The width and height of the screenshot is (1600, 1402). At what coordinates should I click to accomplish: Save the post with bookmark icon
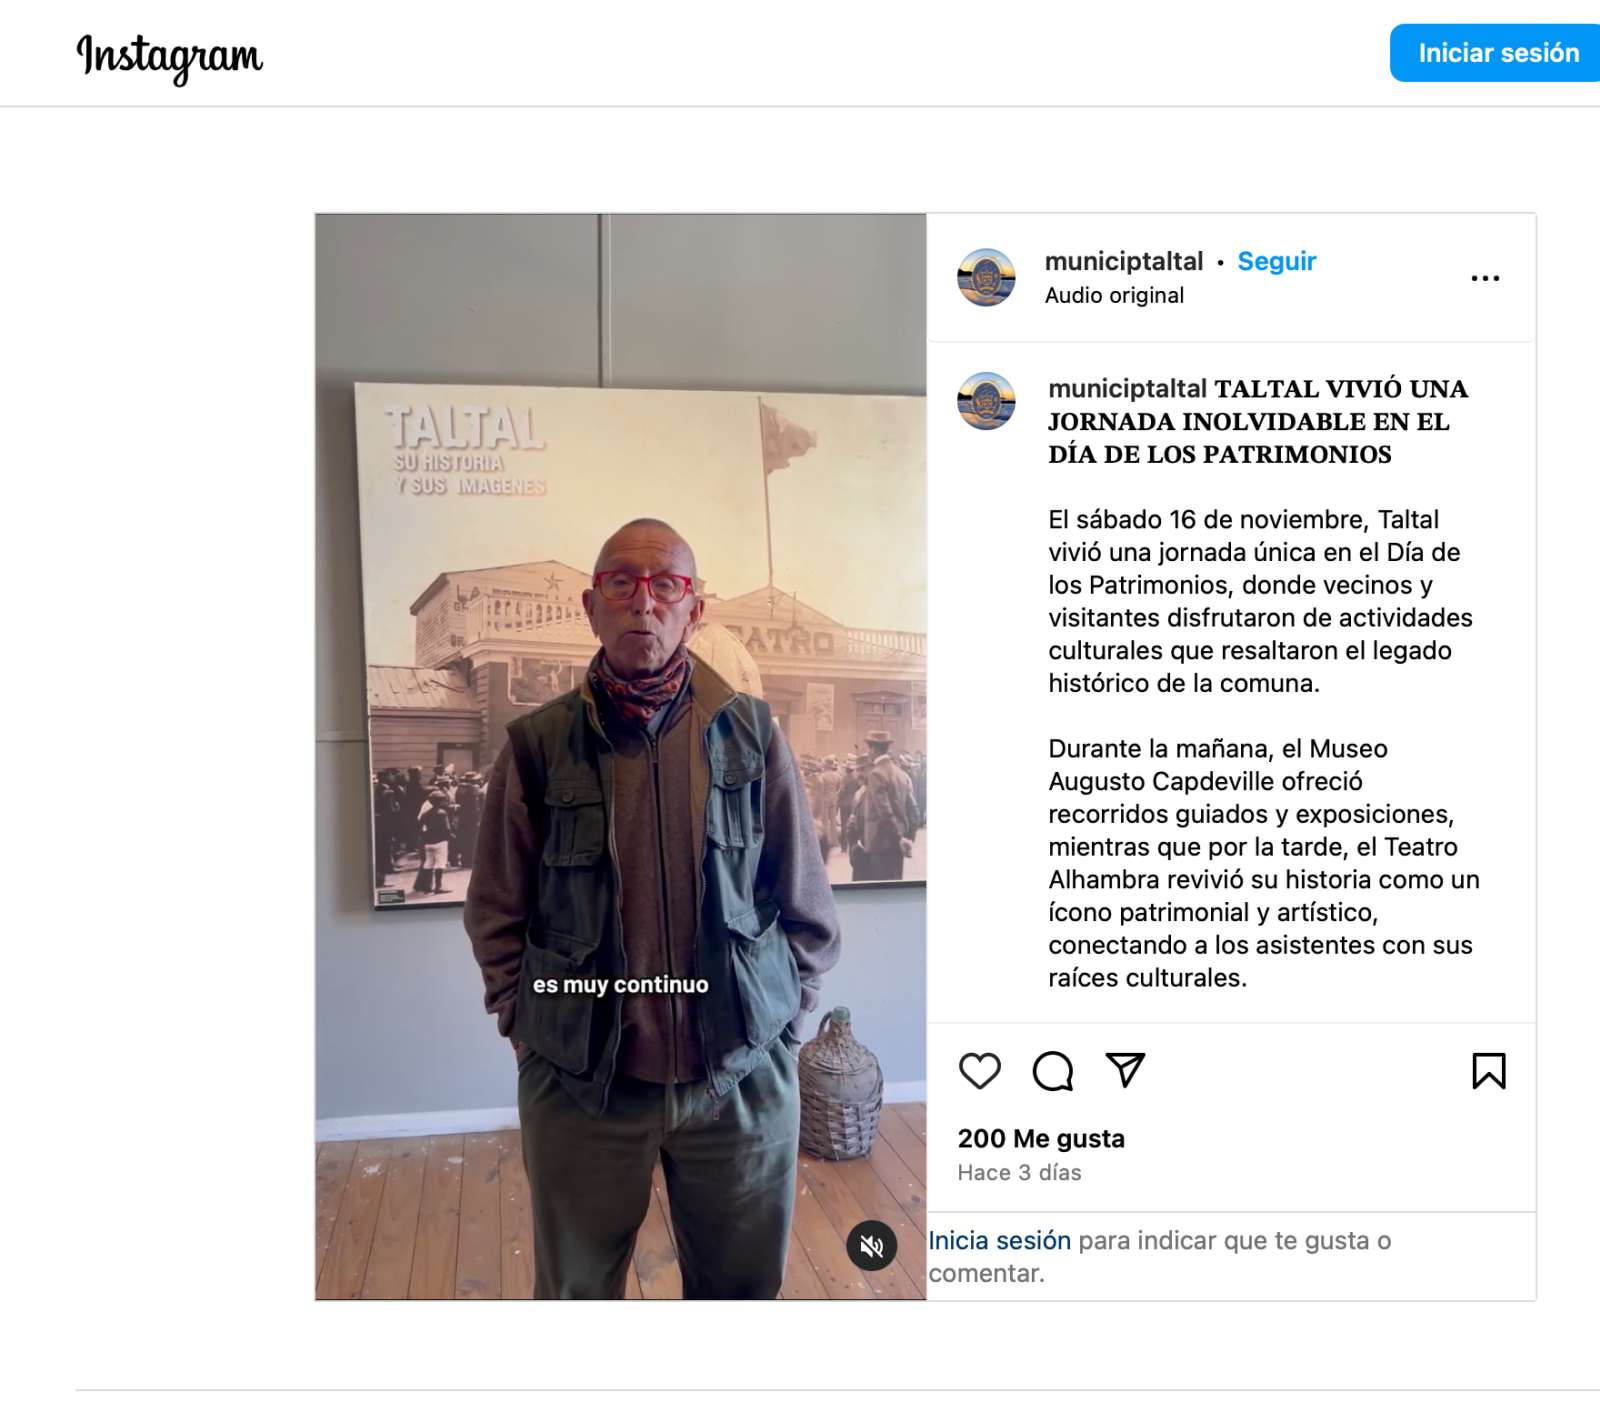[x=1488, y=1070]
